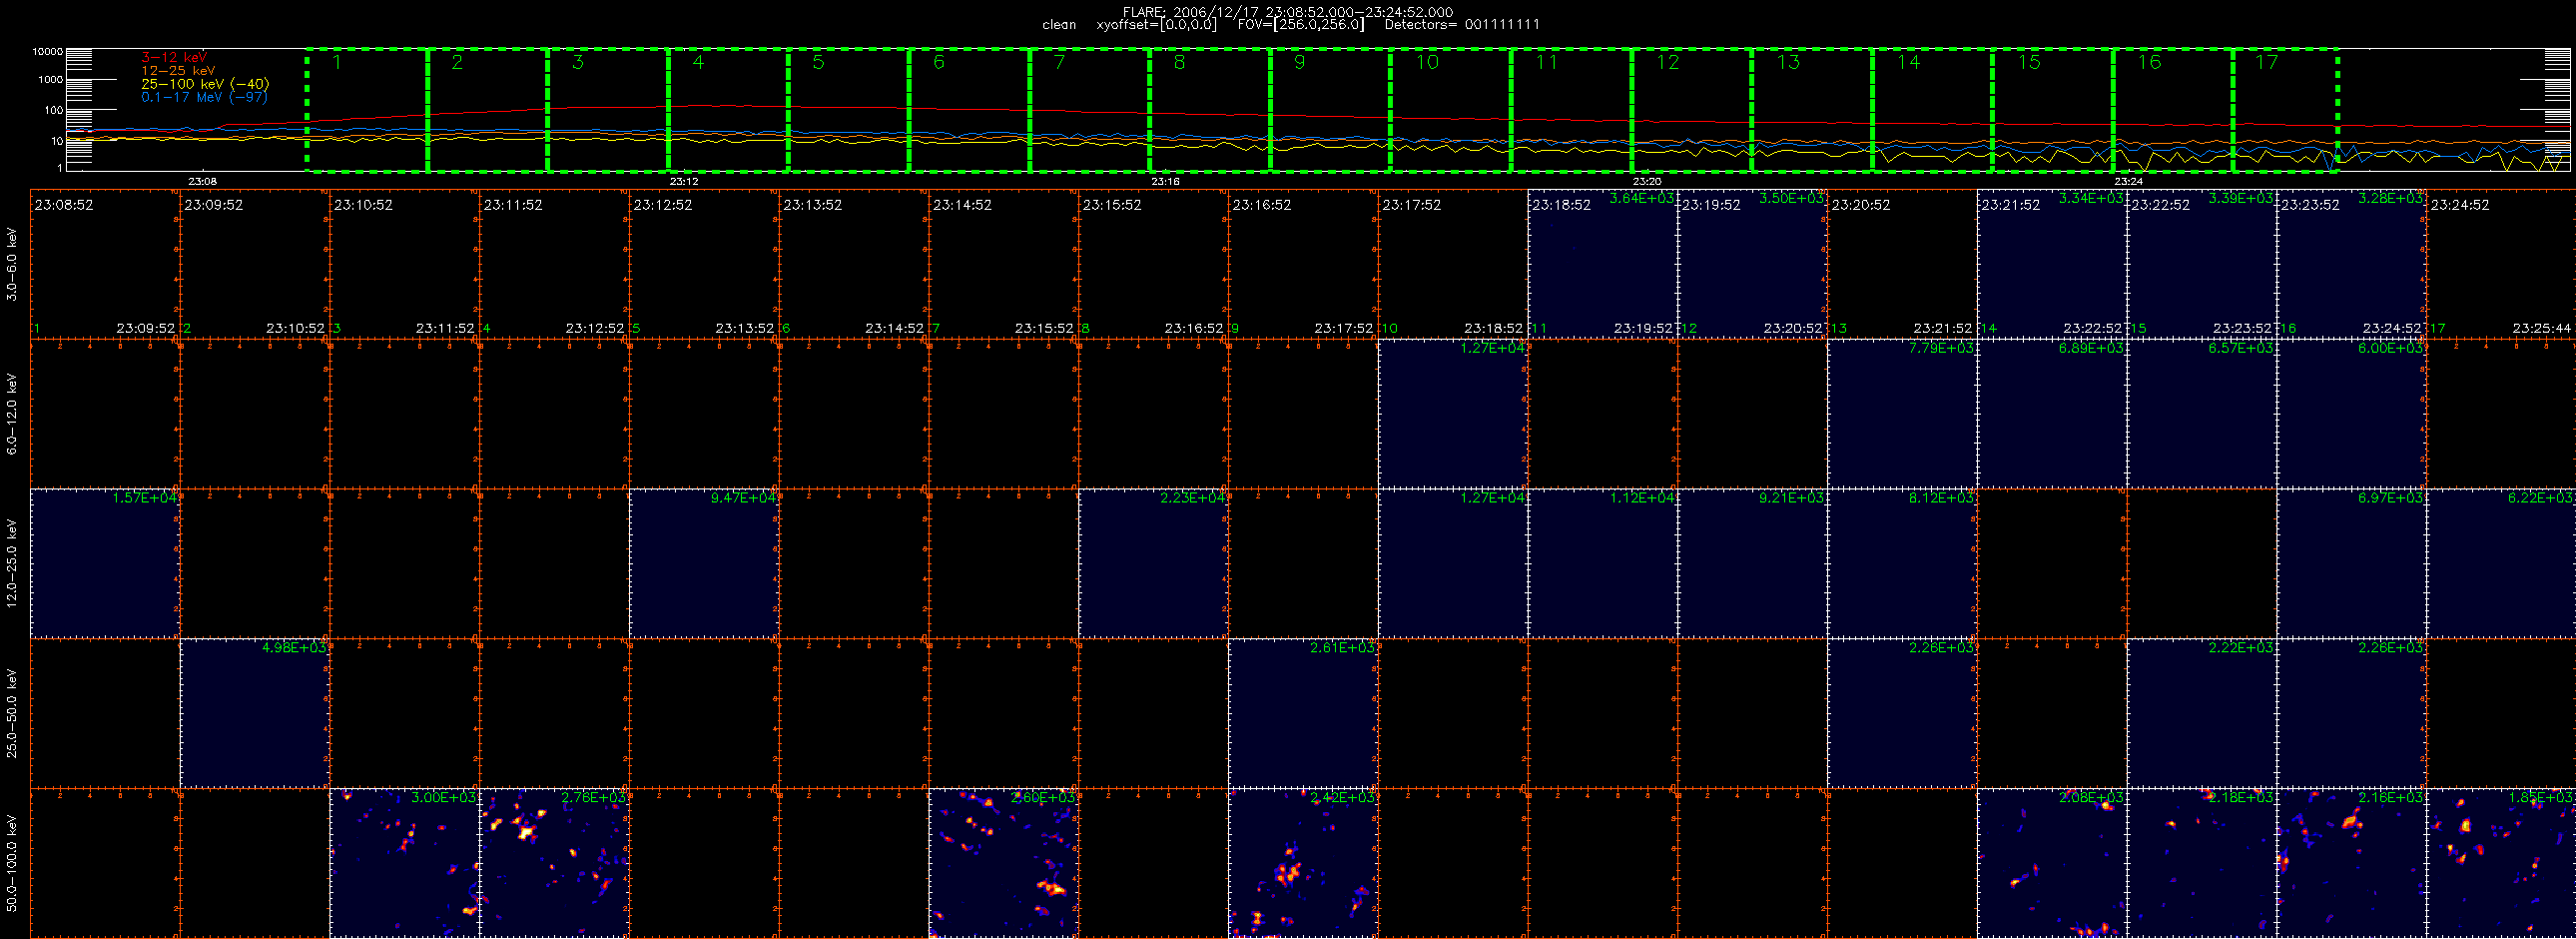
Task: Click the orange 12-25 keV legend entry
Action: point(178,71)
